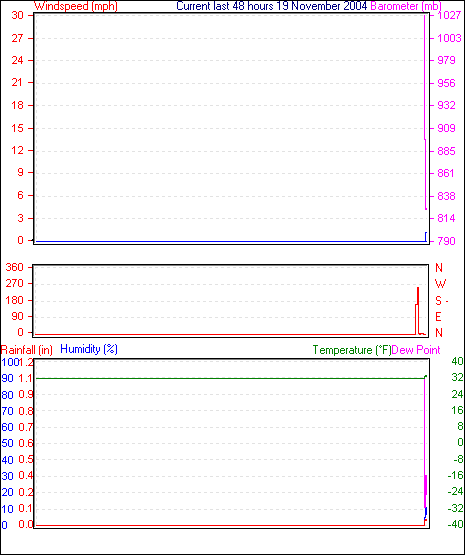Image resolution: width=467 pixels, height=558 pixels.
Task: Click the green temperature line
Action: pyautogui.click(x=230, y=378)
